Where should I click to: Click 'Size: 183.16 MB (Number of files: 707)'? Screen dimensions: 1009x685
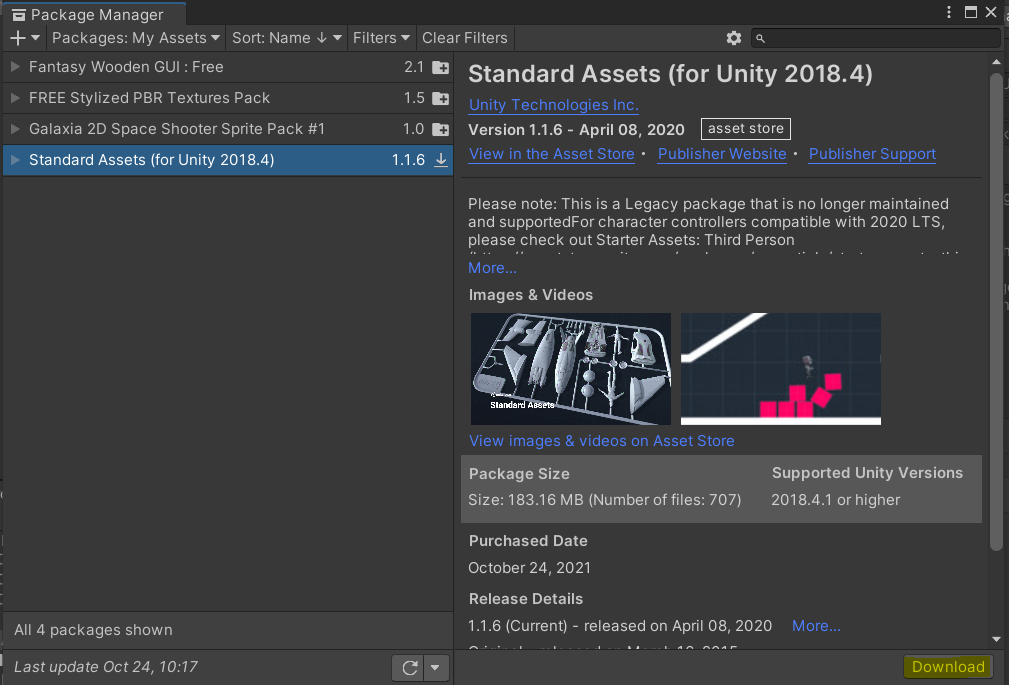click(x=604, y=500)
